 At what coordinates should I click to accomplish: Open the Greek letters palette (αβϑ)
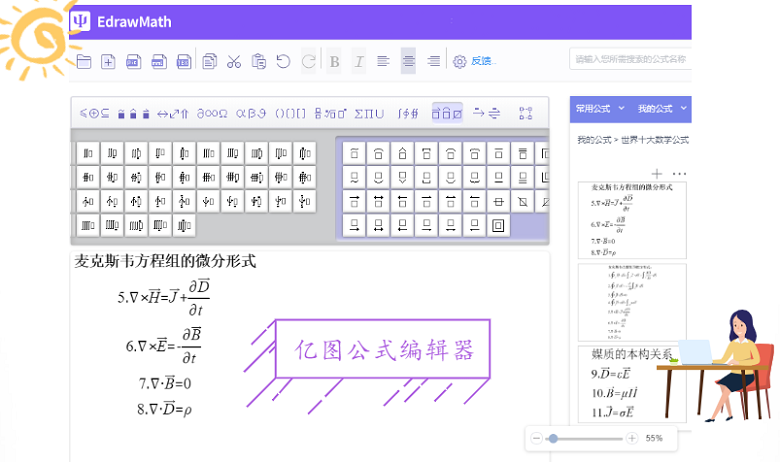coord(251,114)
